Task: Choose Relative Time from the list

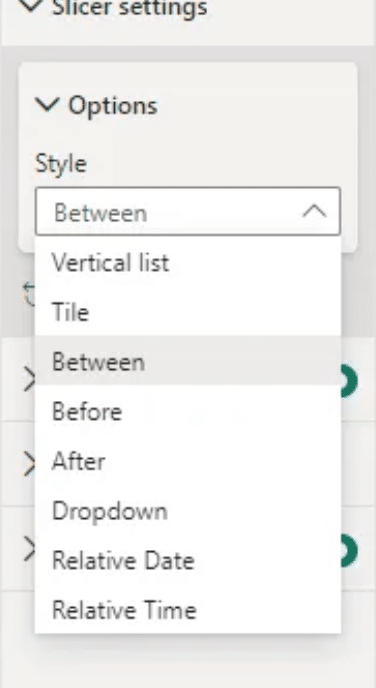Action: tap(188, 610)
